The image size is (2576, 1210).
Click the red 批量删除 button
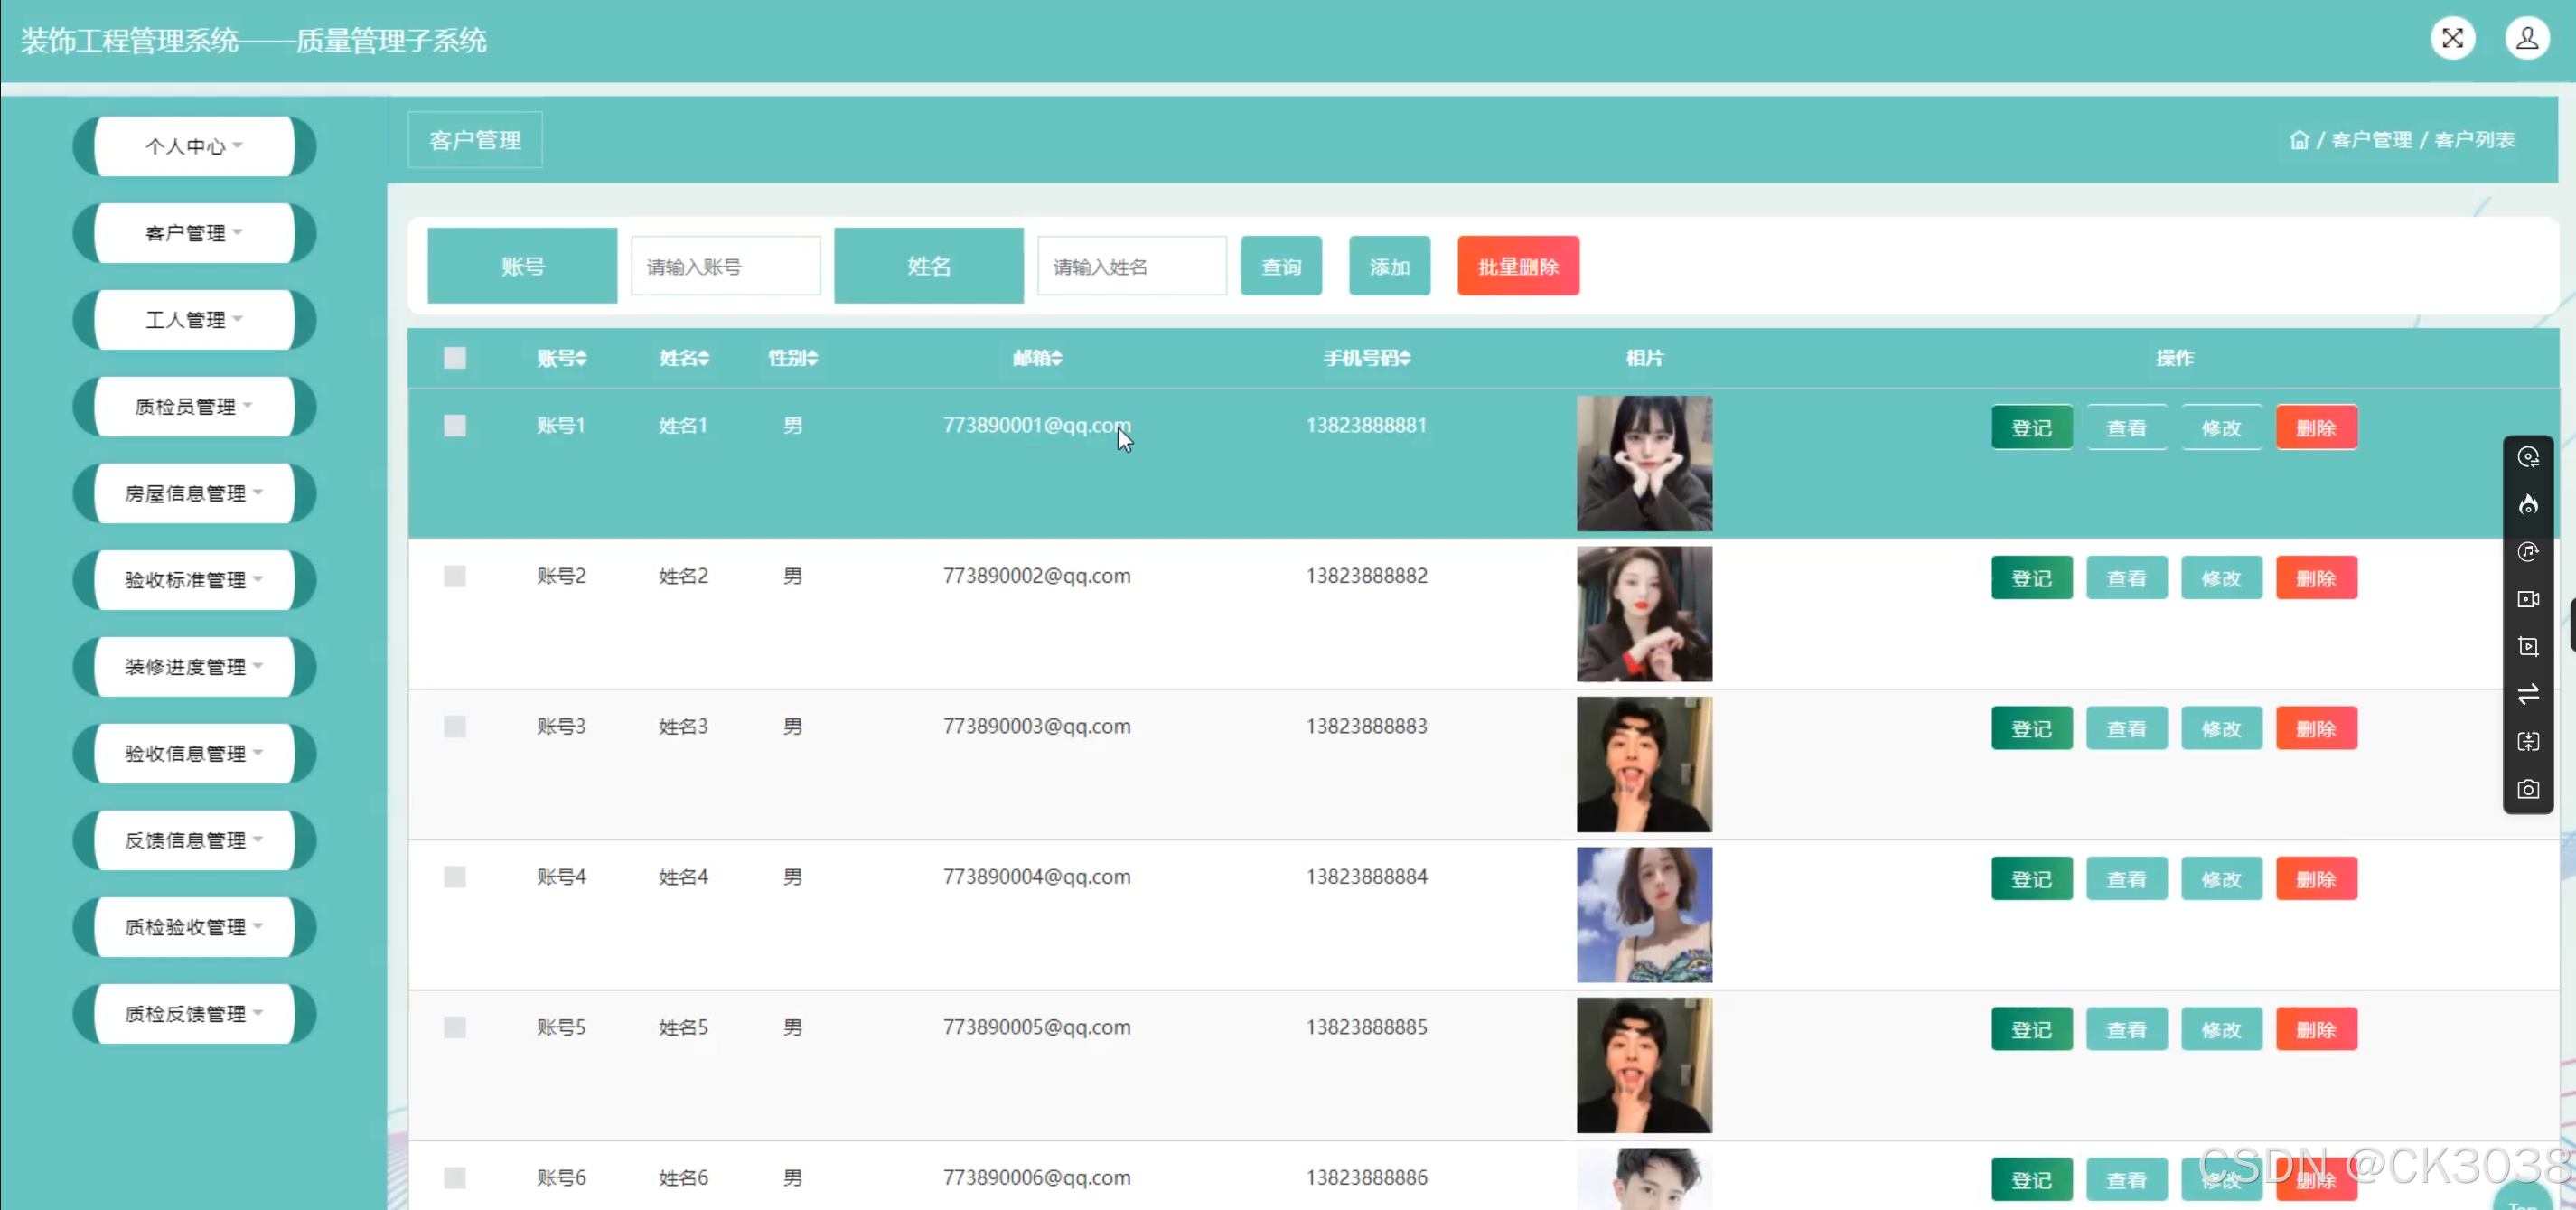1517,267
